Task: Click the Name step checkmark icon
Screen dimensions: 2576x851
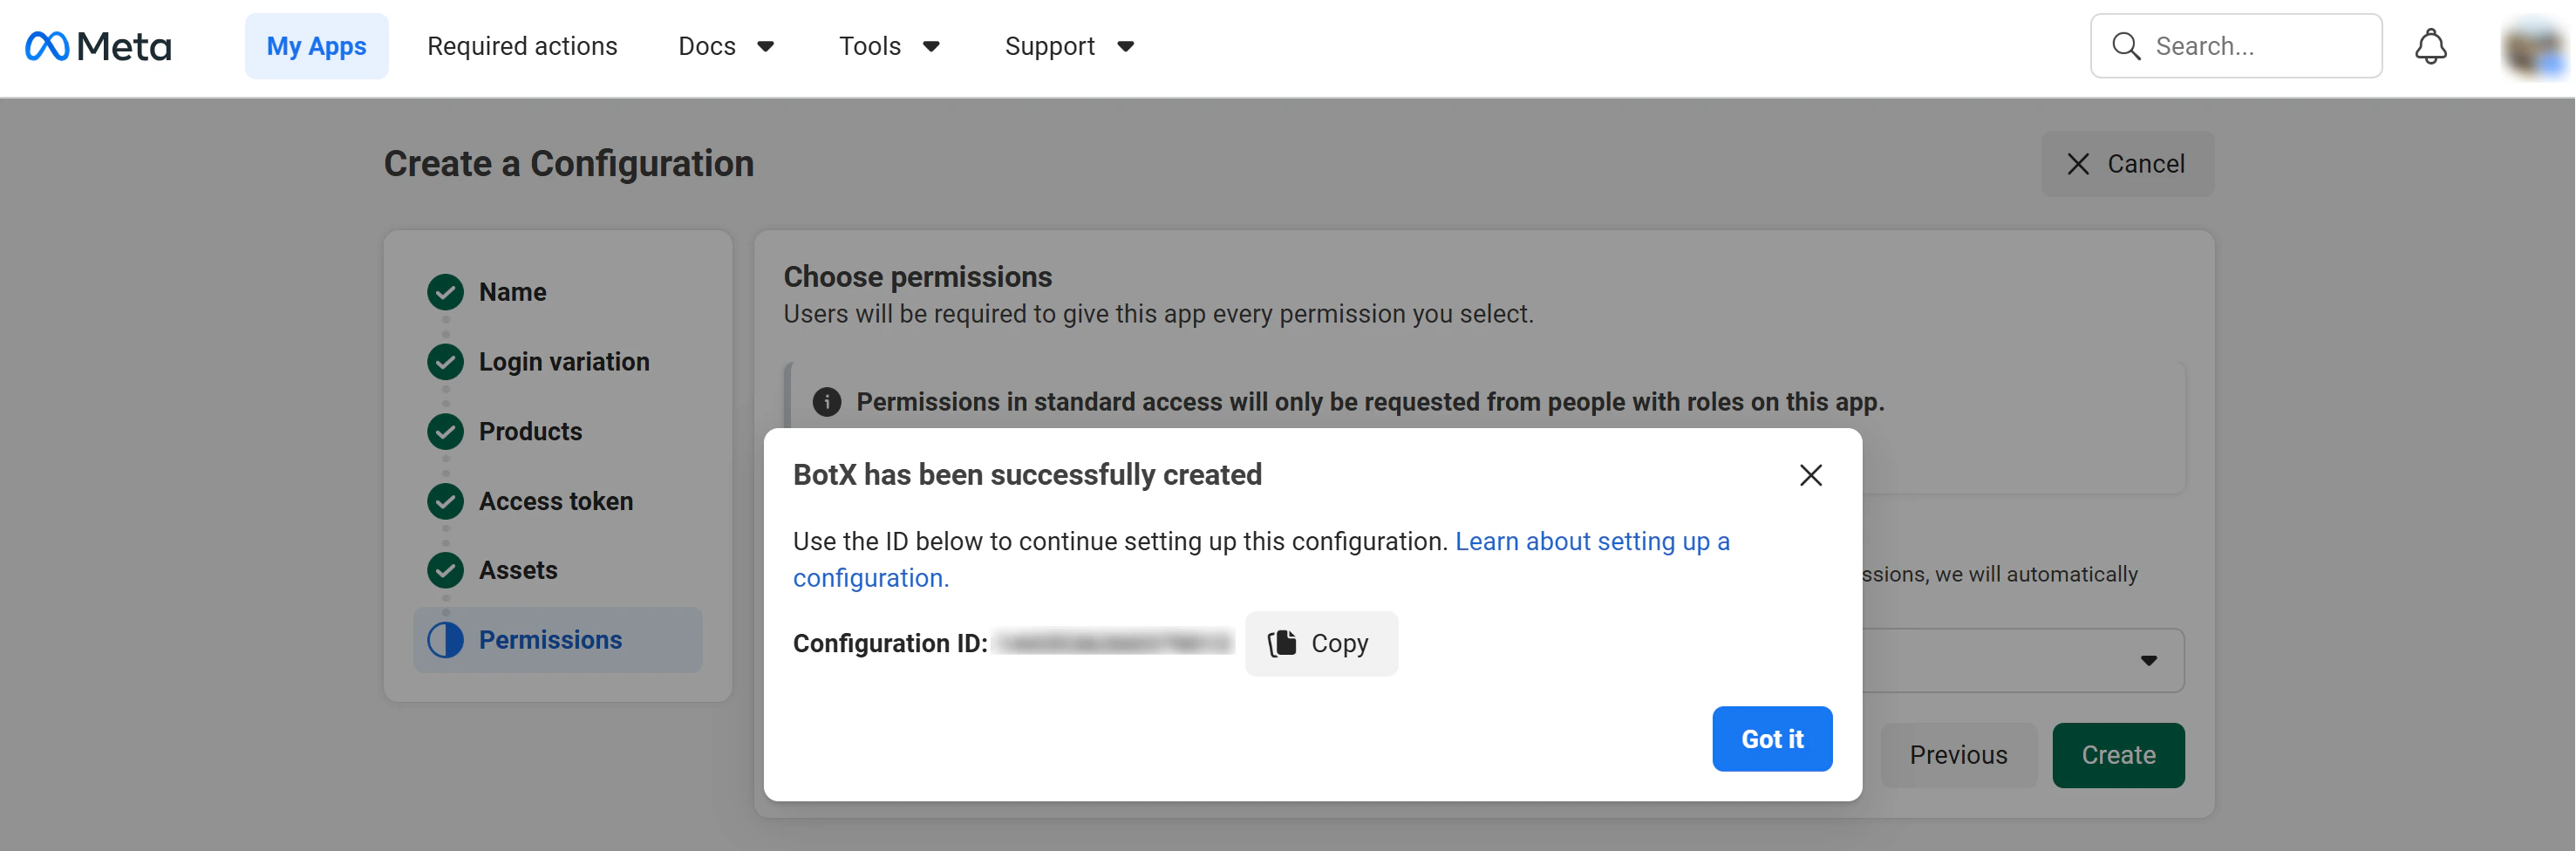Action: click(x=445, y=292)
